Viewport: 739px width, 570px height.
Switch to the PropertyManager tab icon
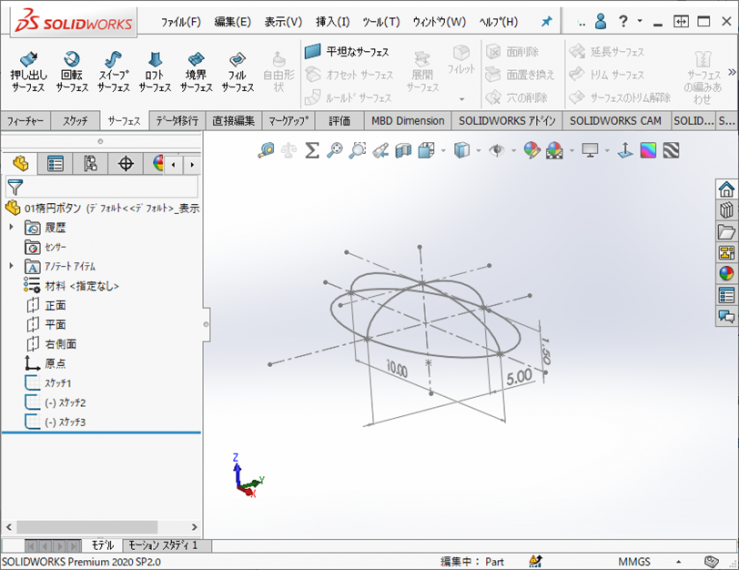[x=55, y=164]
